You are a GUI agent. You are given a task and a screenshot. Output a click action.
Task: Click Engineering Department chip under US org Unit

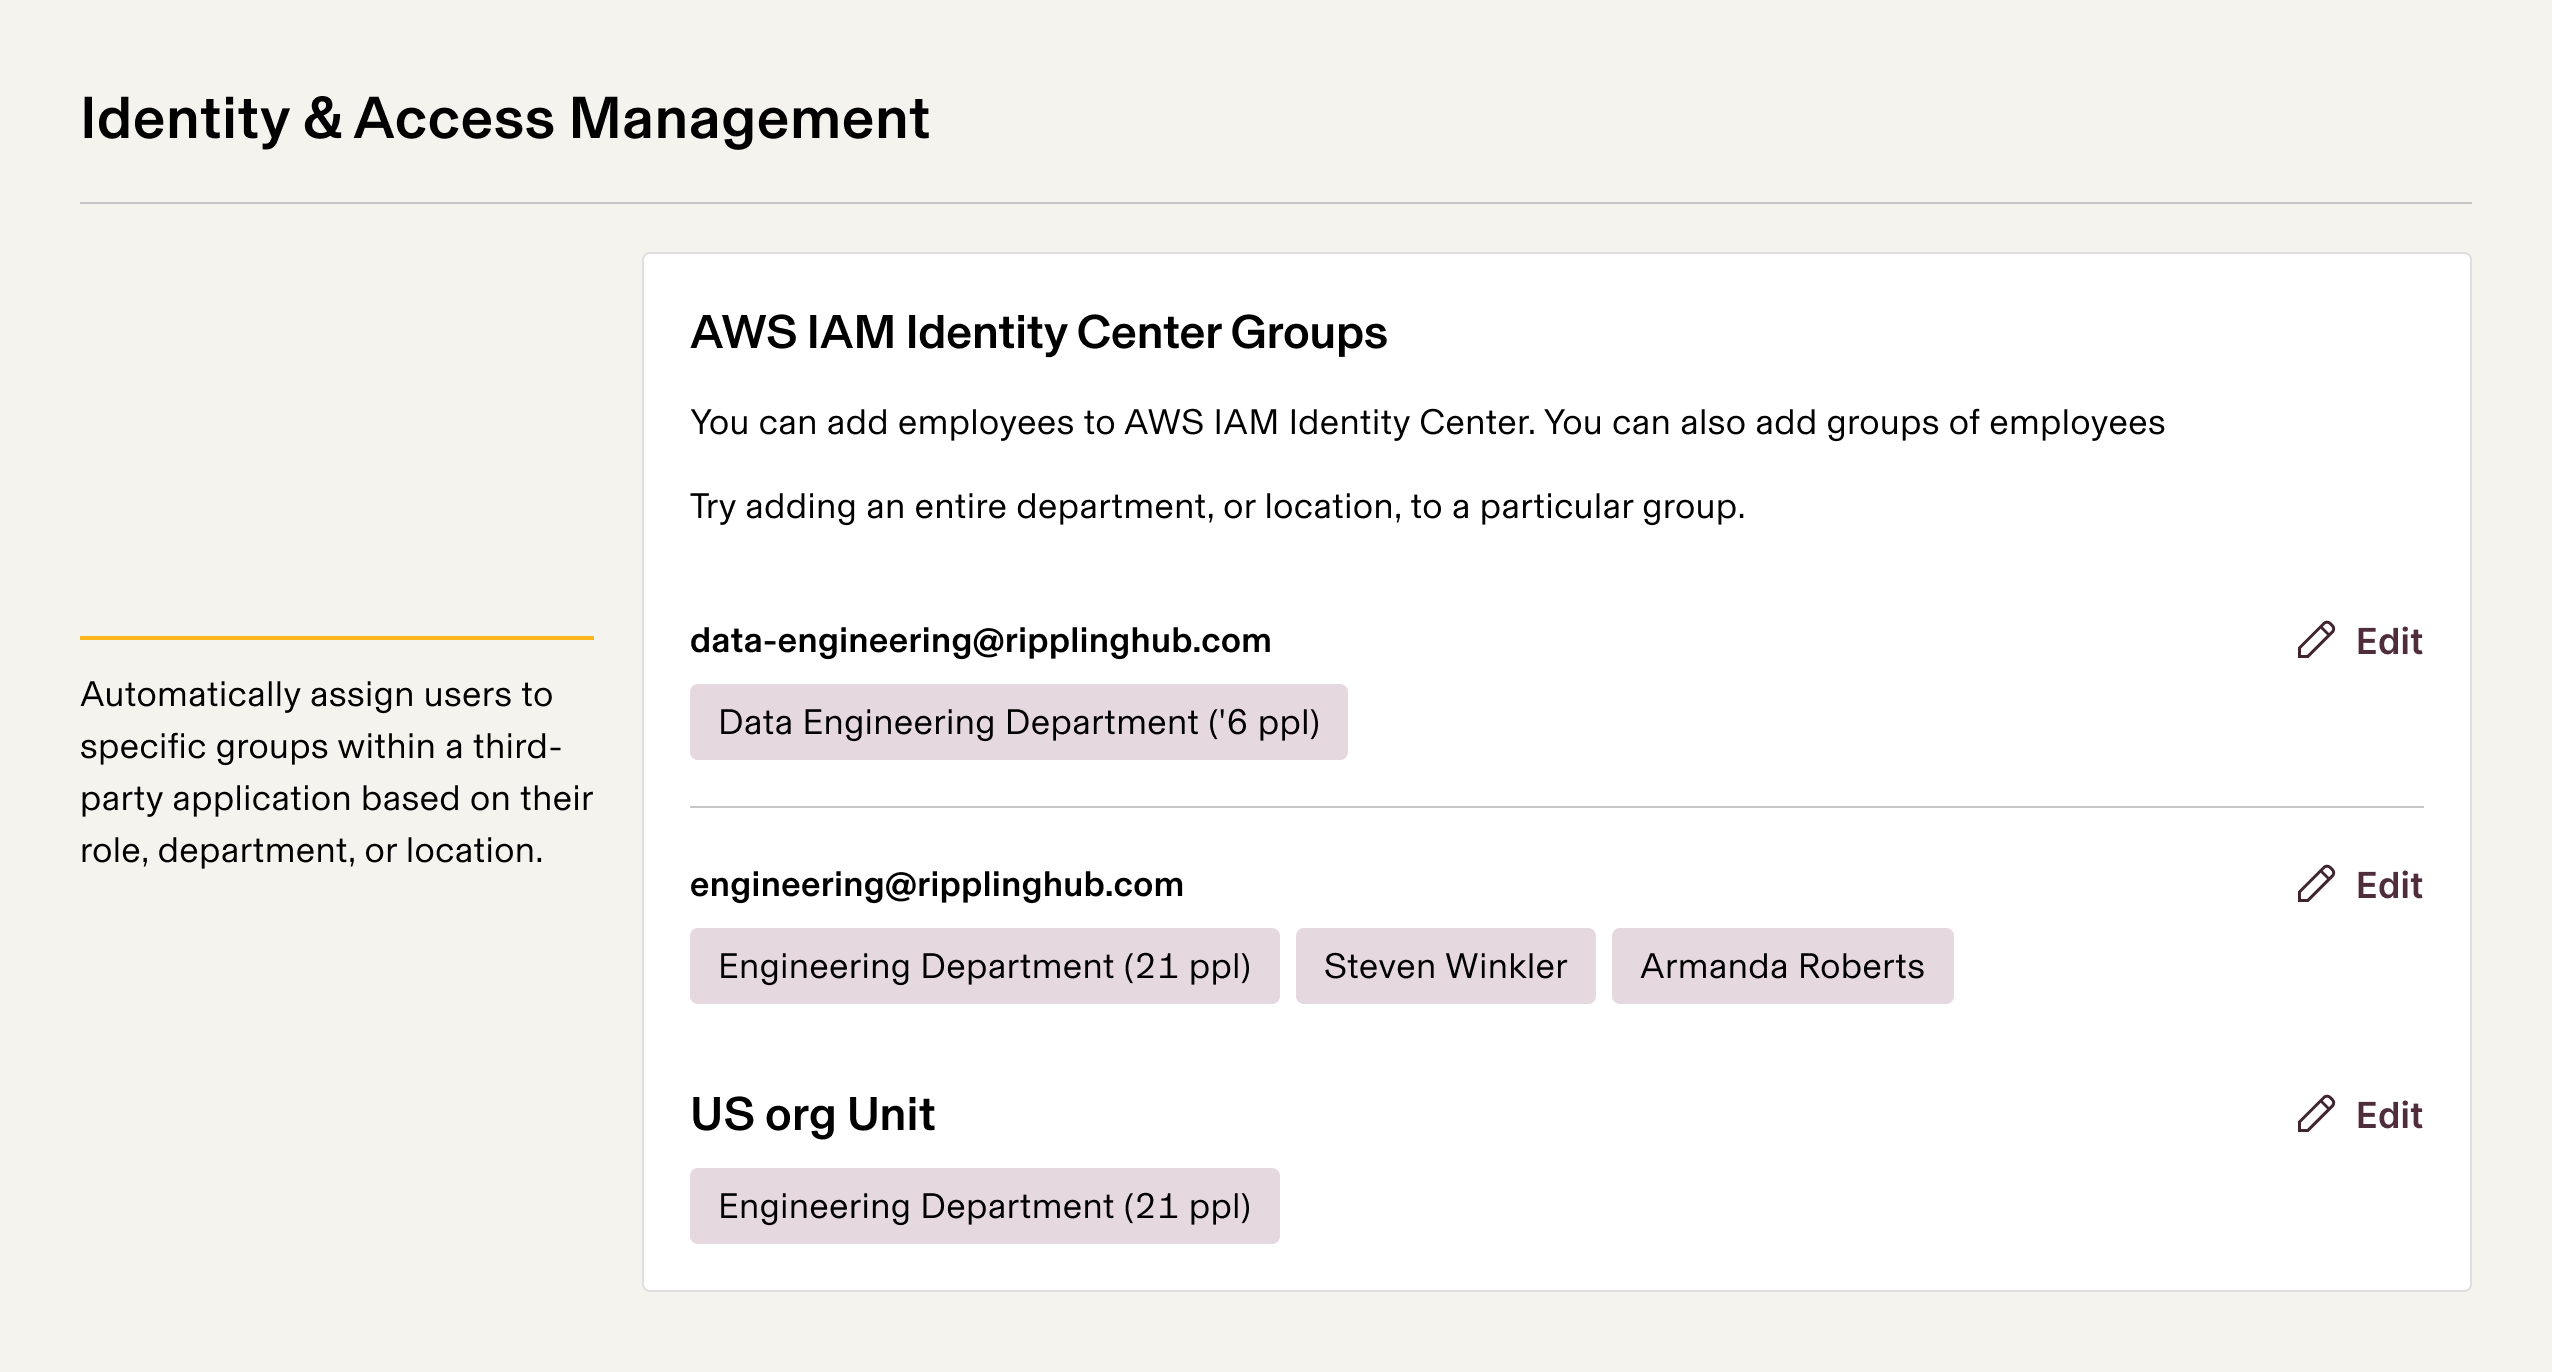[x=984, y=1206]
